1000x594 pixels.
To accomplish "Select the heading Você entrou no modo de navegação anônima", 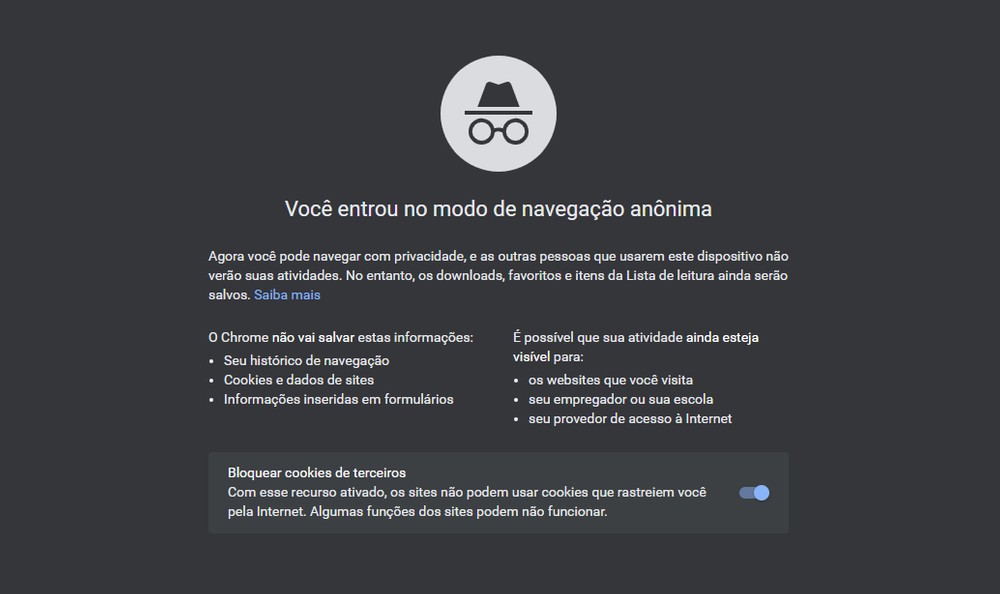I will tap(498, 209).
